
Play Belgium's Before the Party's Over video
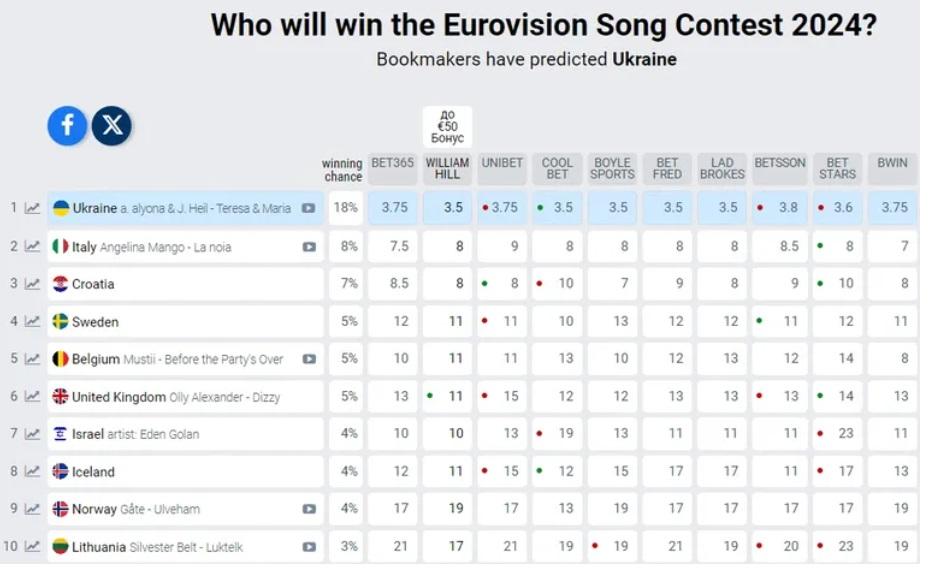pos(309,359)
